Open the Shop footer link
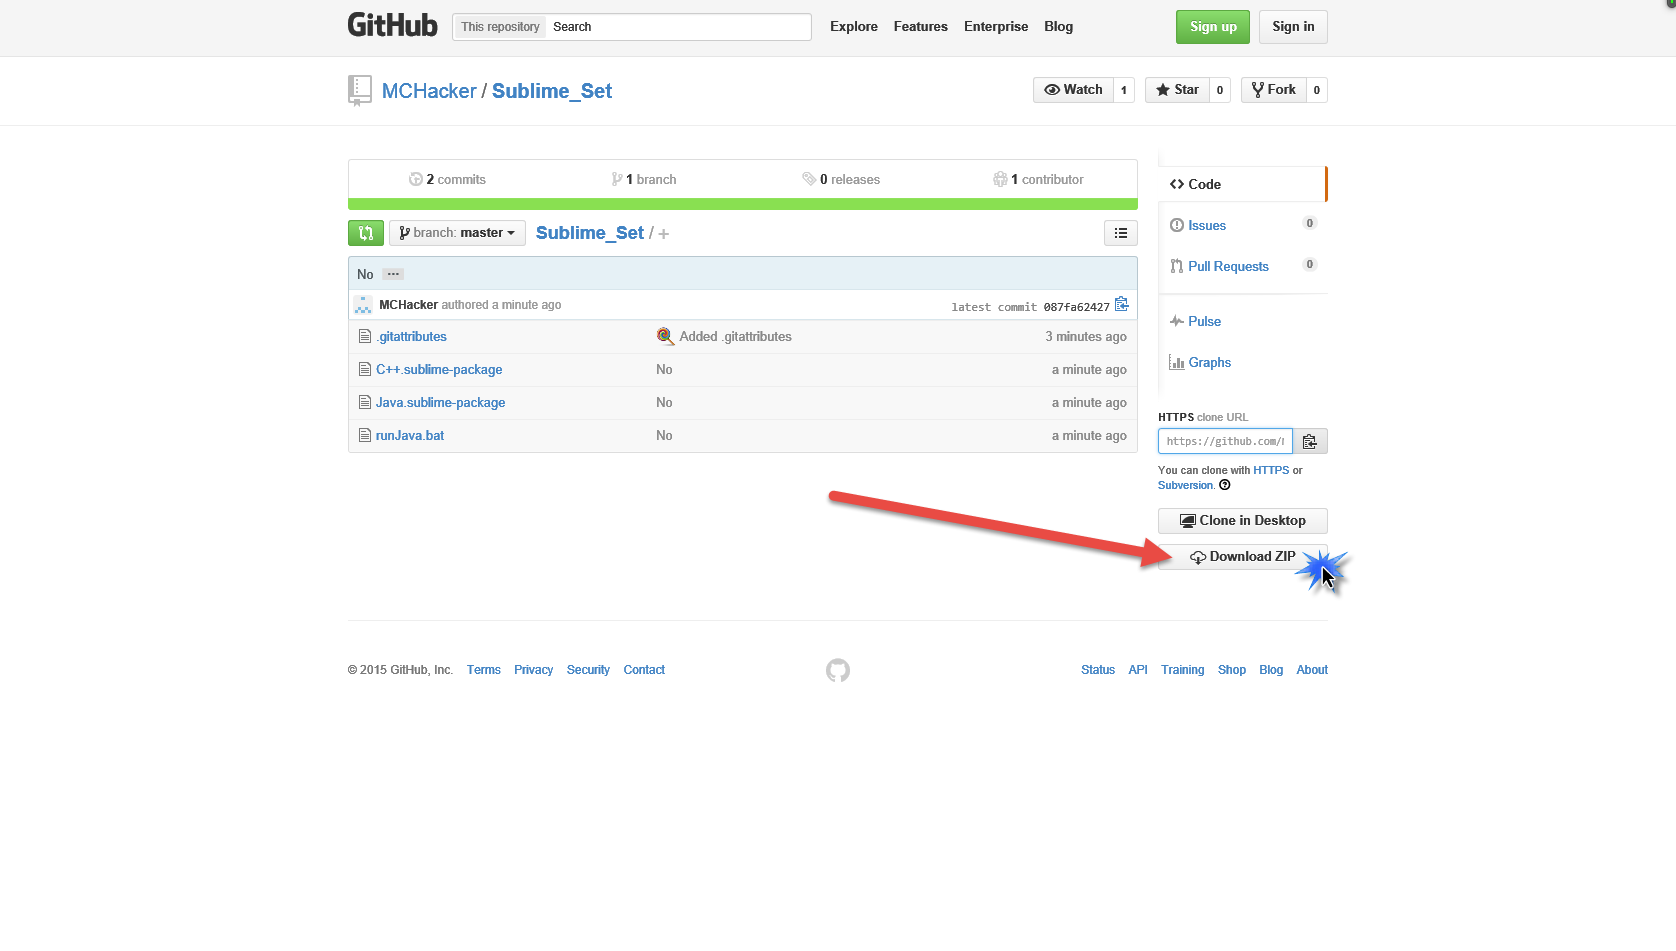Viewport: 1676px width, 951px height. [x=1232, y=670]
